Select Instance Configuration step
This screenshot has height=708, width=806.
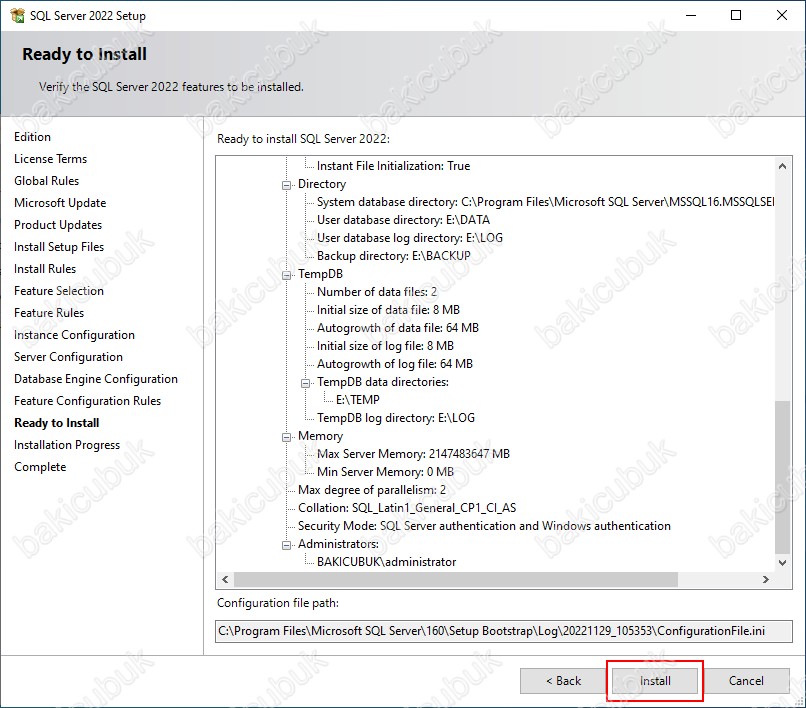point(74,335)
